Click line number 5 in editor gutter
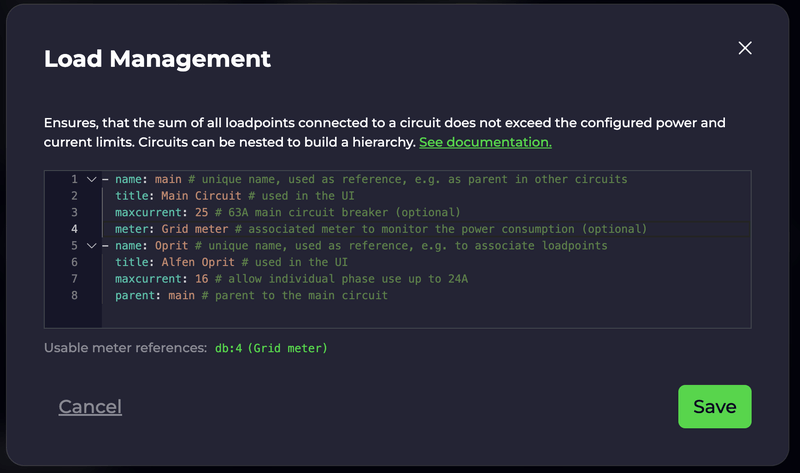 click(74, 246)
